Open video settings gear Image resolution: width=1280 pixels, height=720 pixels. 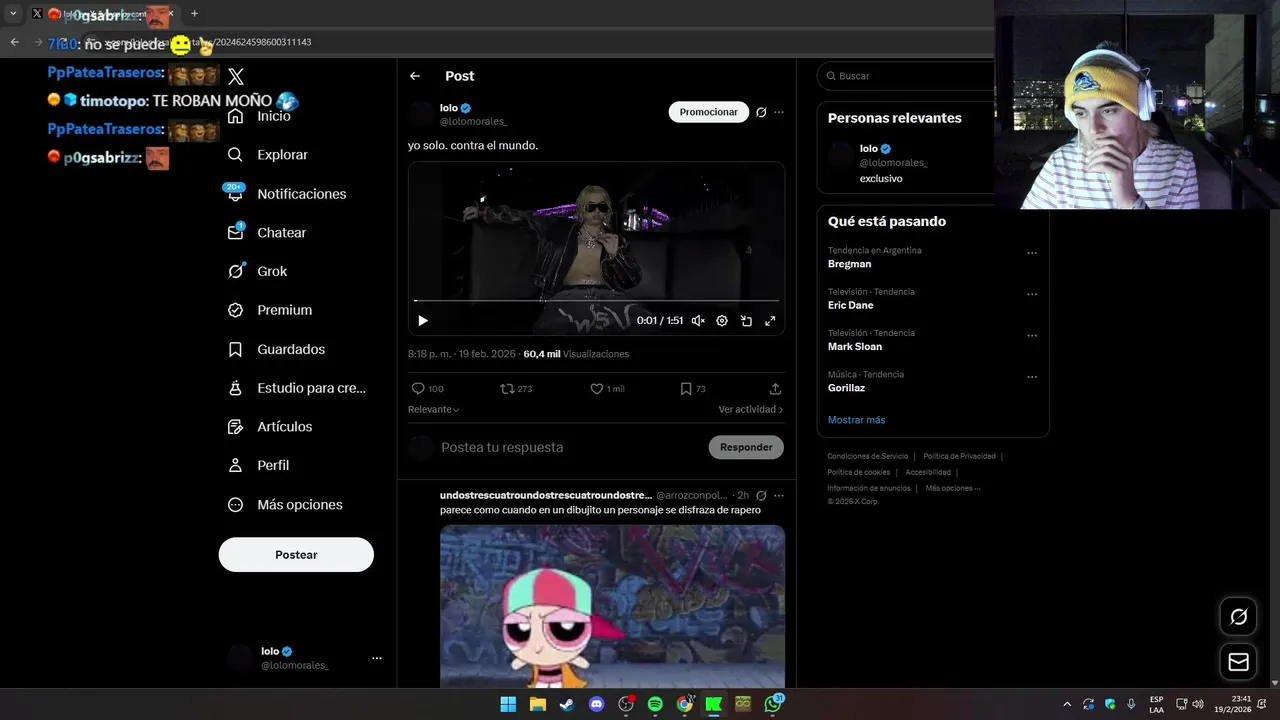722,321
